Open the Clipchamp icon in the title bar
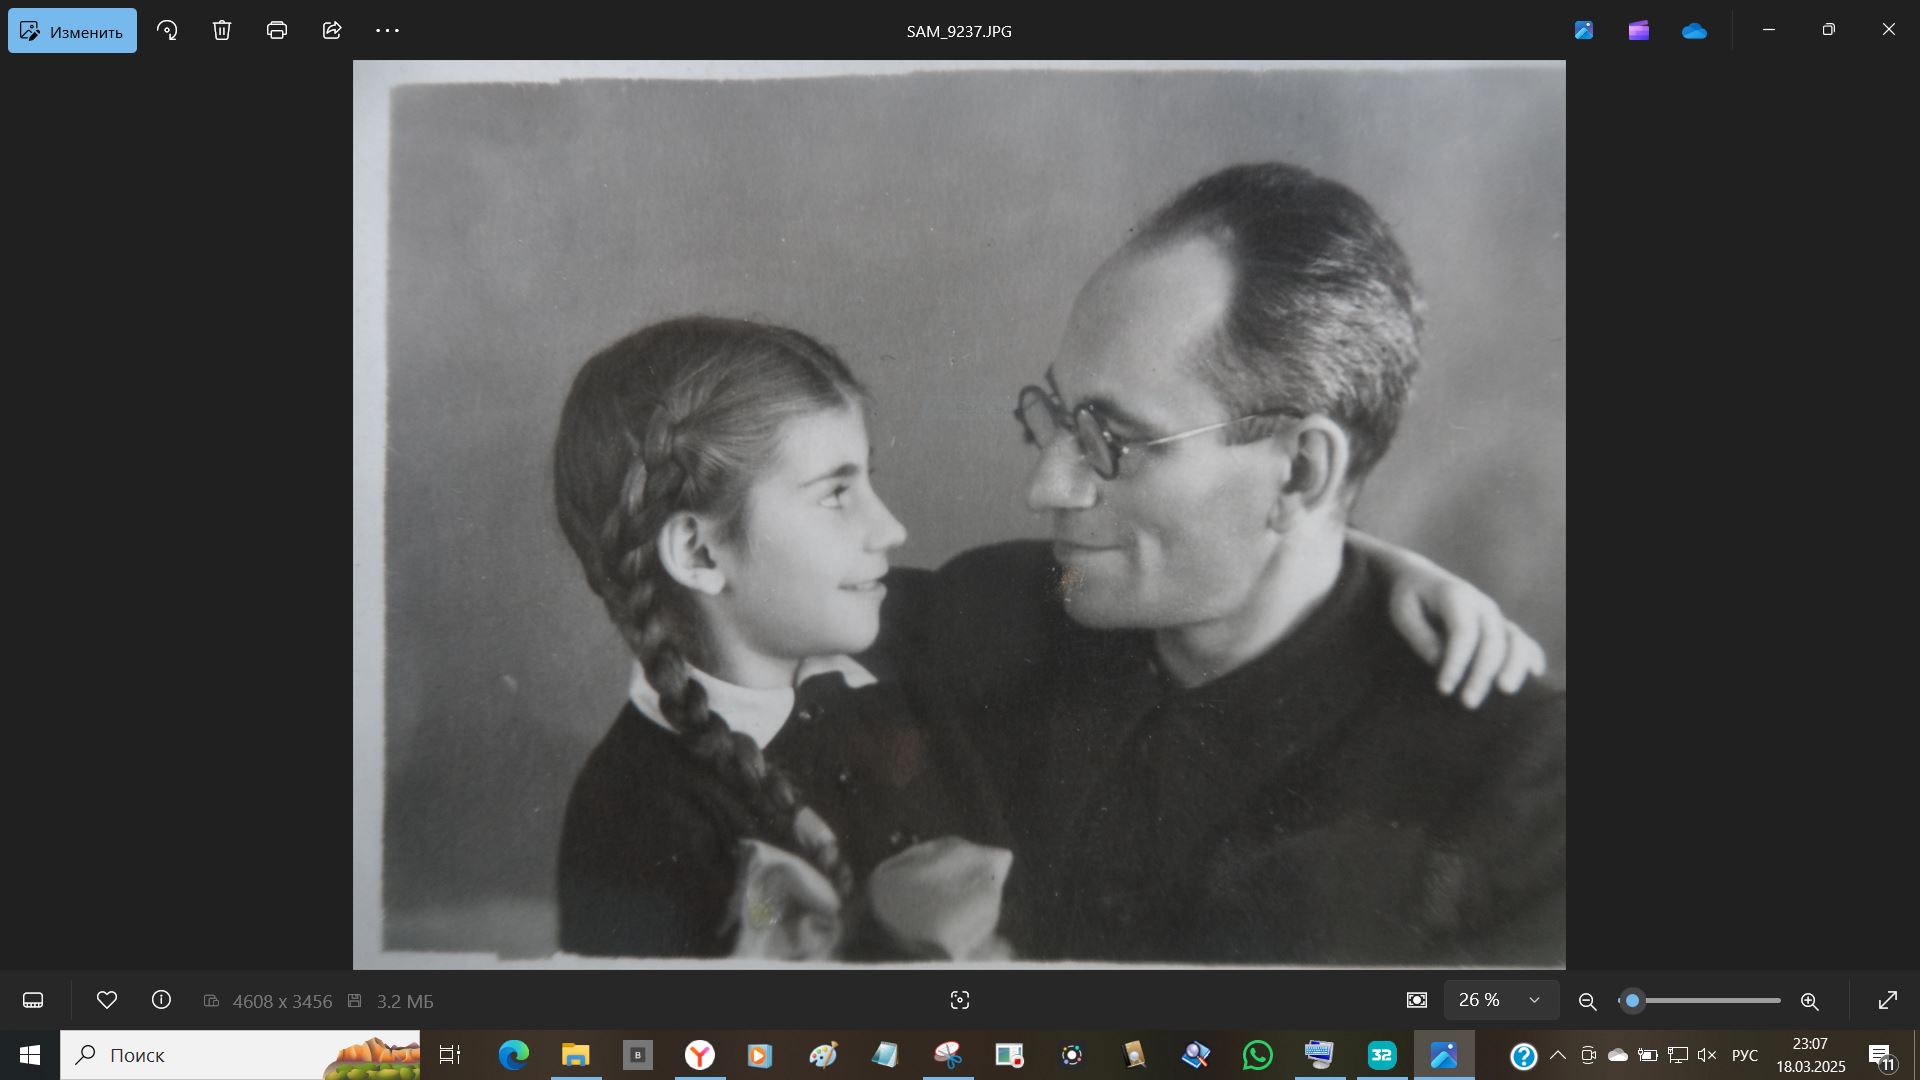Image resolution: width=1920 pixels, height=1080 pixels. point(1639,30)
